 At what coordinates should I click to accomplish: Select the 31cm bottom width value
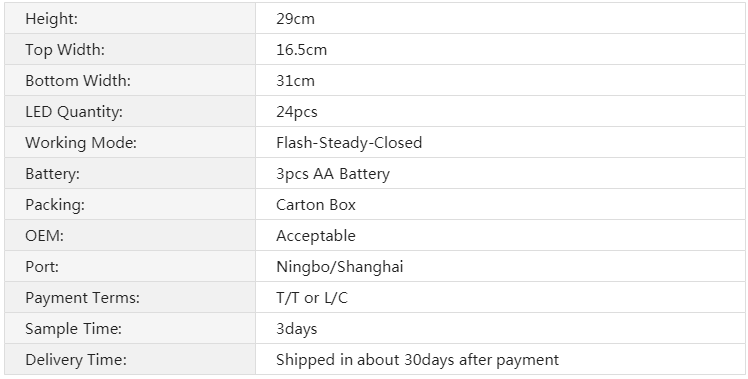pyautogui.click(x=295, y=81)
